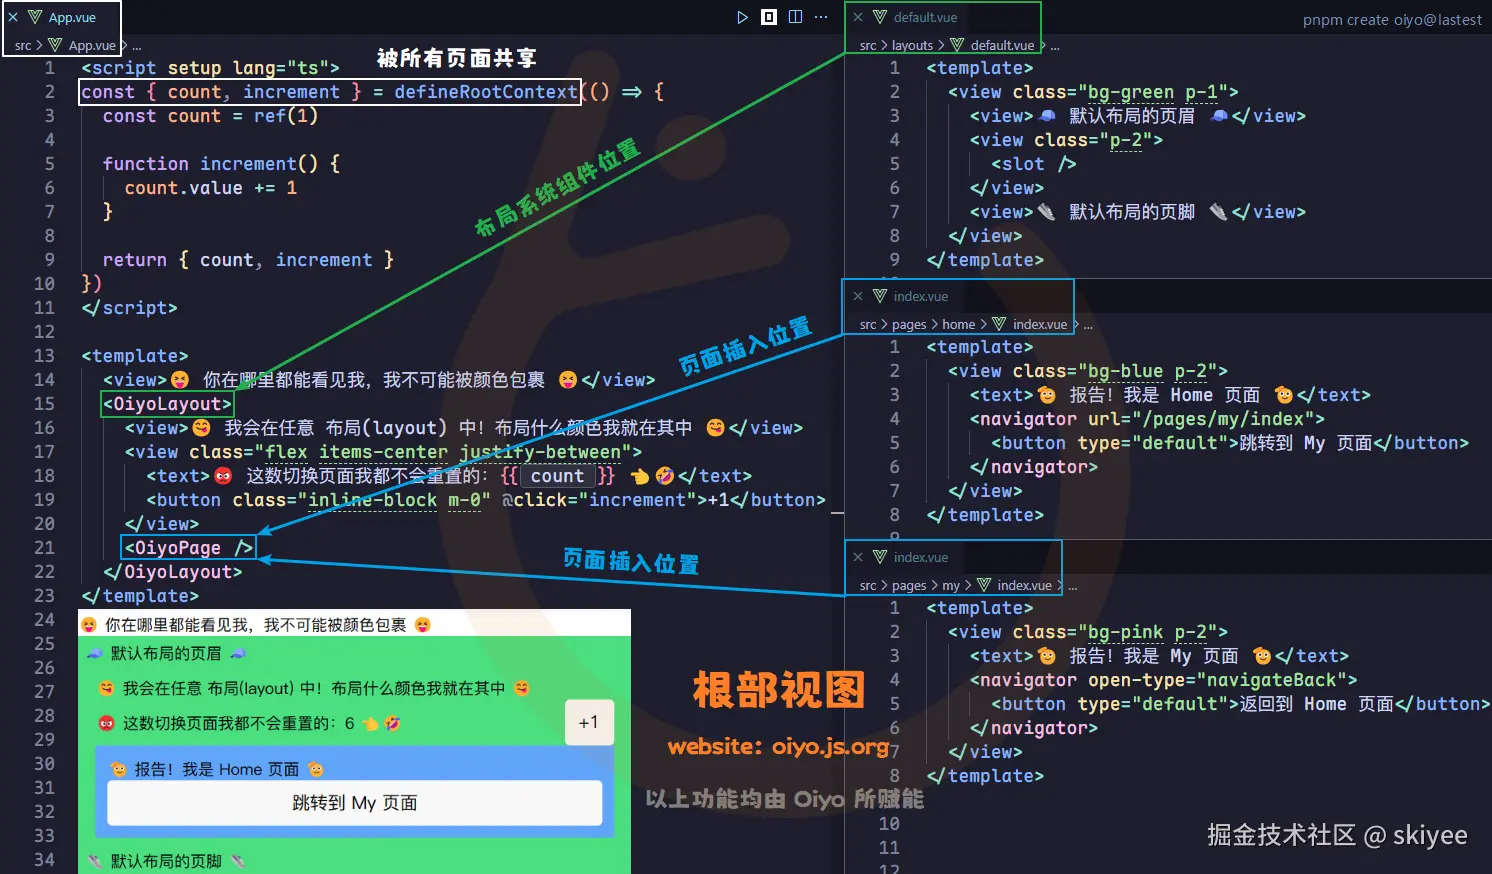Click the Vue logo on the home index.vue tab

(880, 296)
